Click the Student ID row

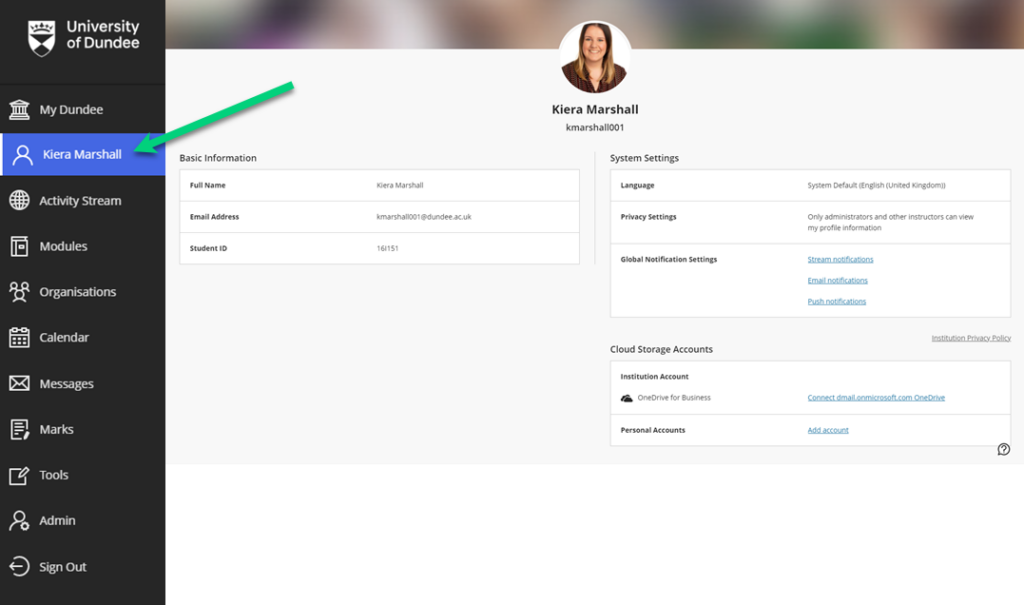[x=379, y=248]
